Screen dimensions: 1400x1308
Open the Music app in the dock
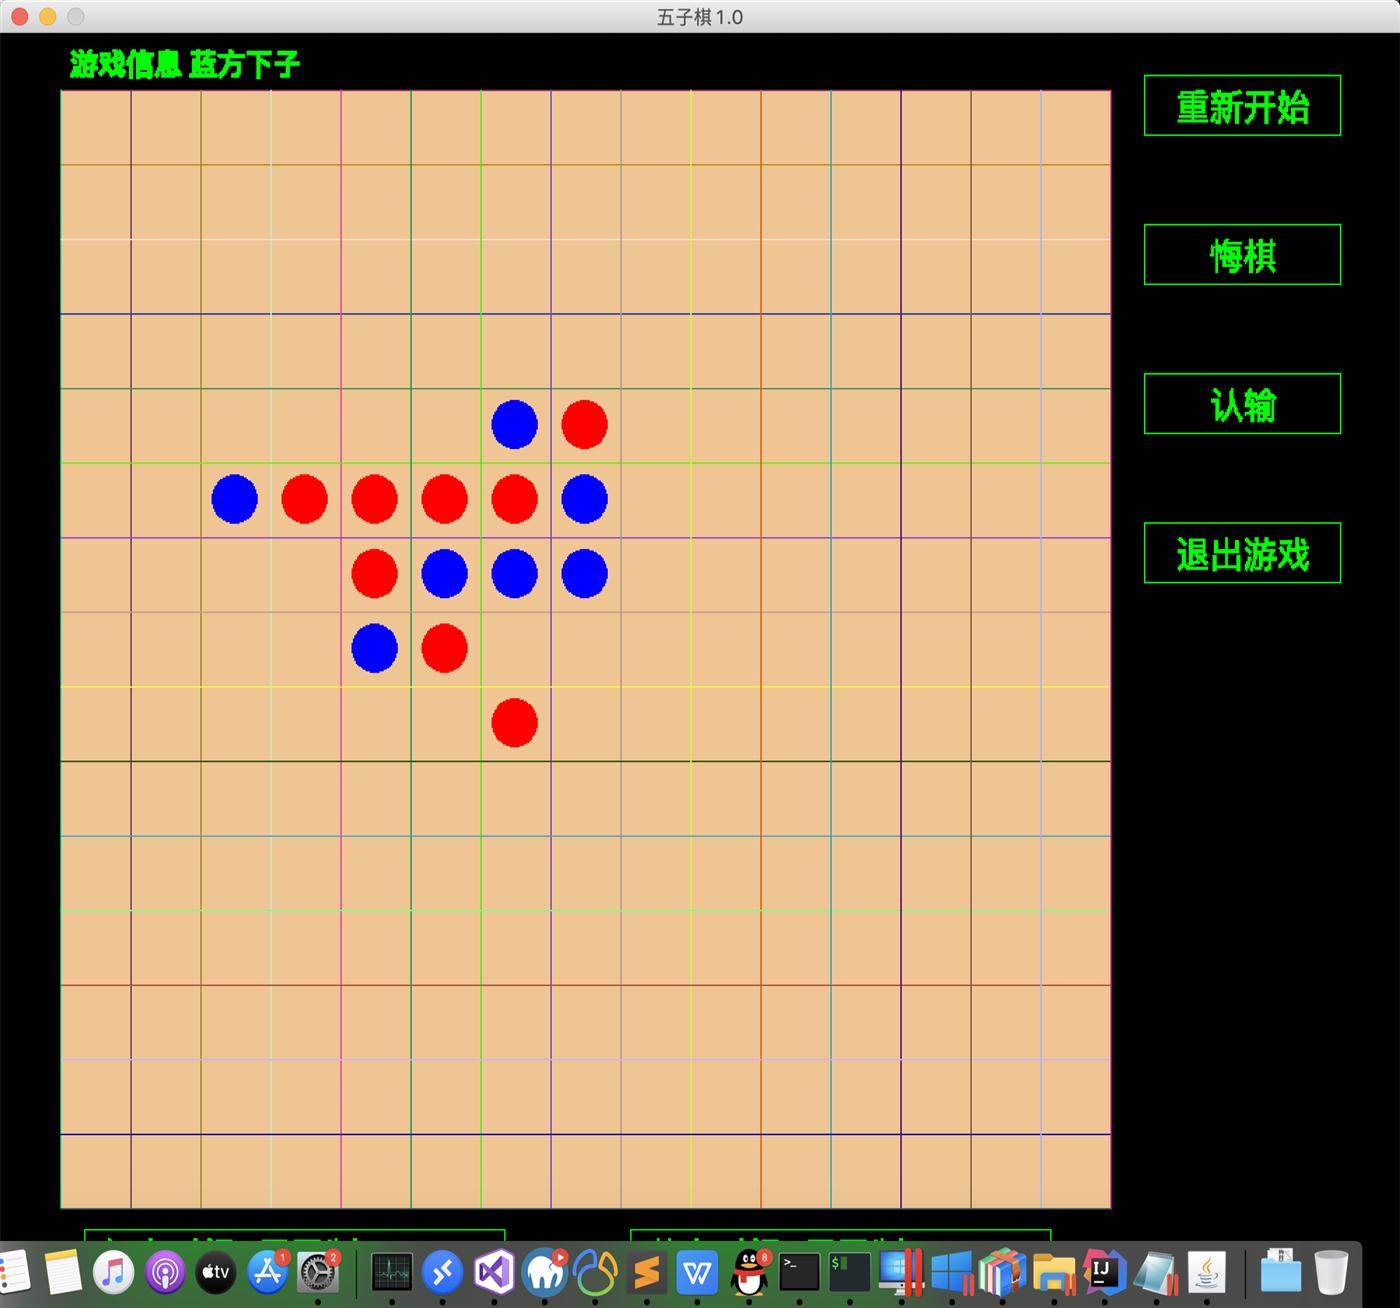click(113, 1273)
